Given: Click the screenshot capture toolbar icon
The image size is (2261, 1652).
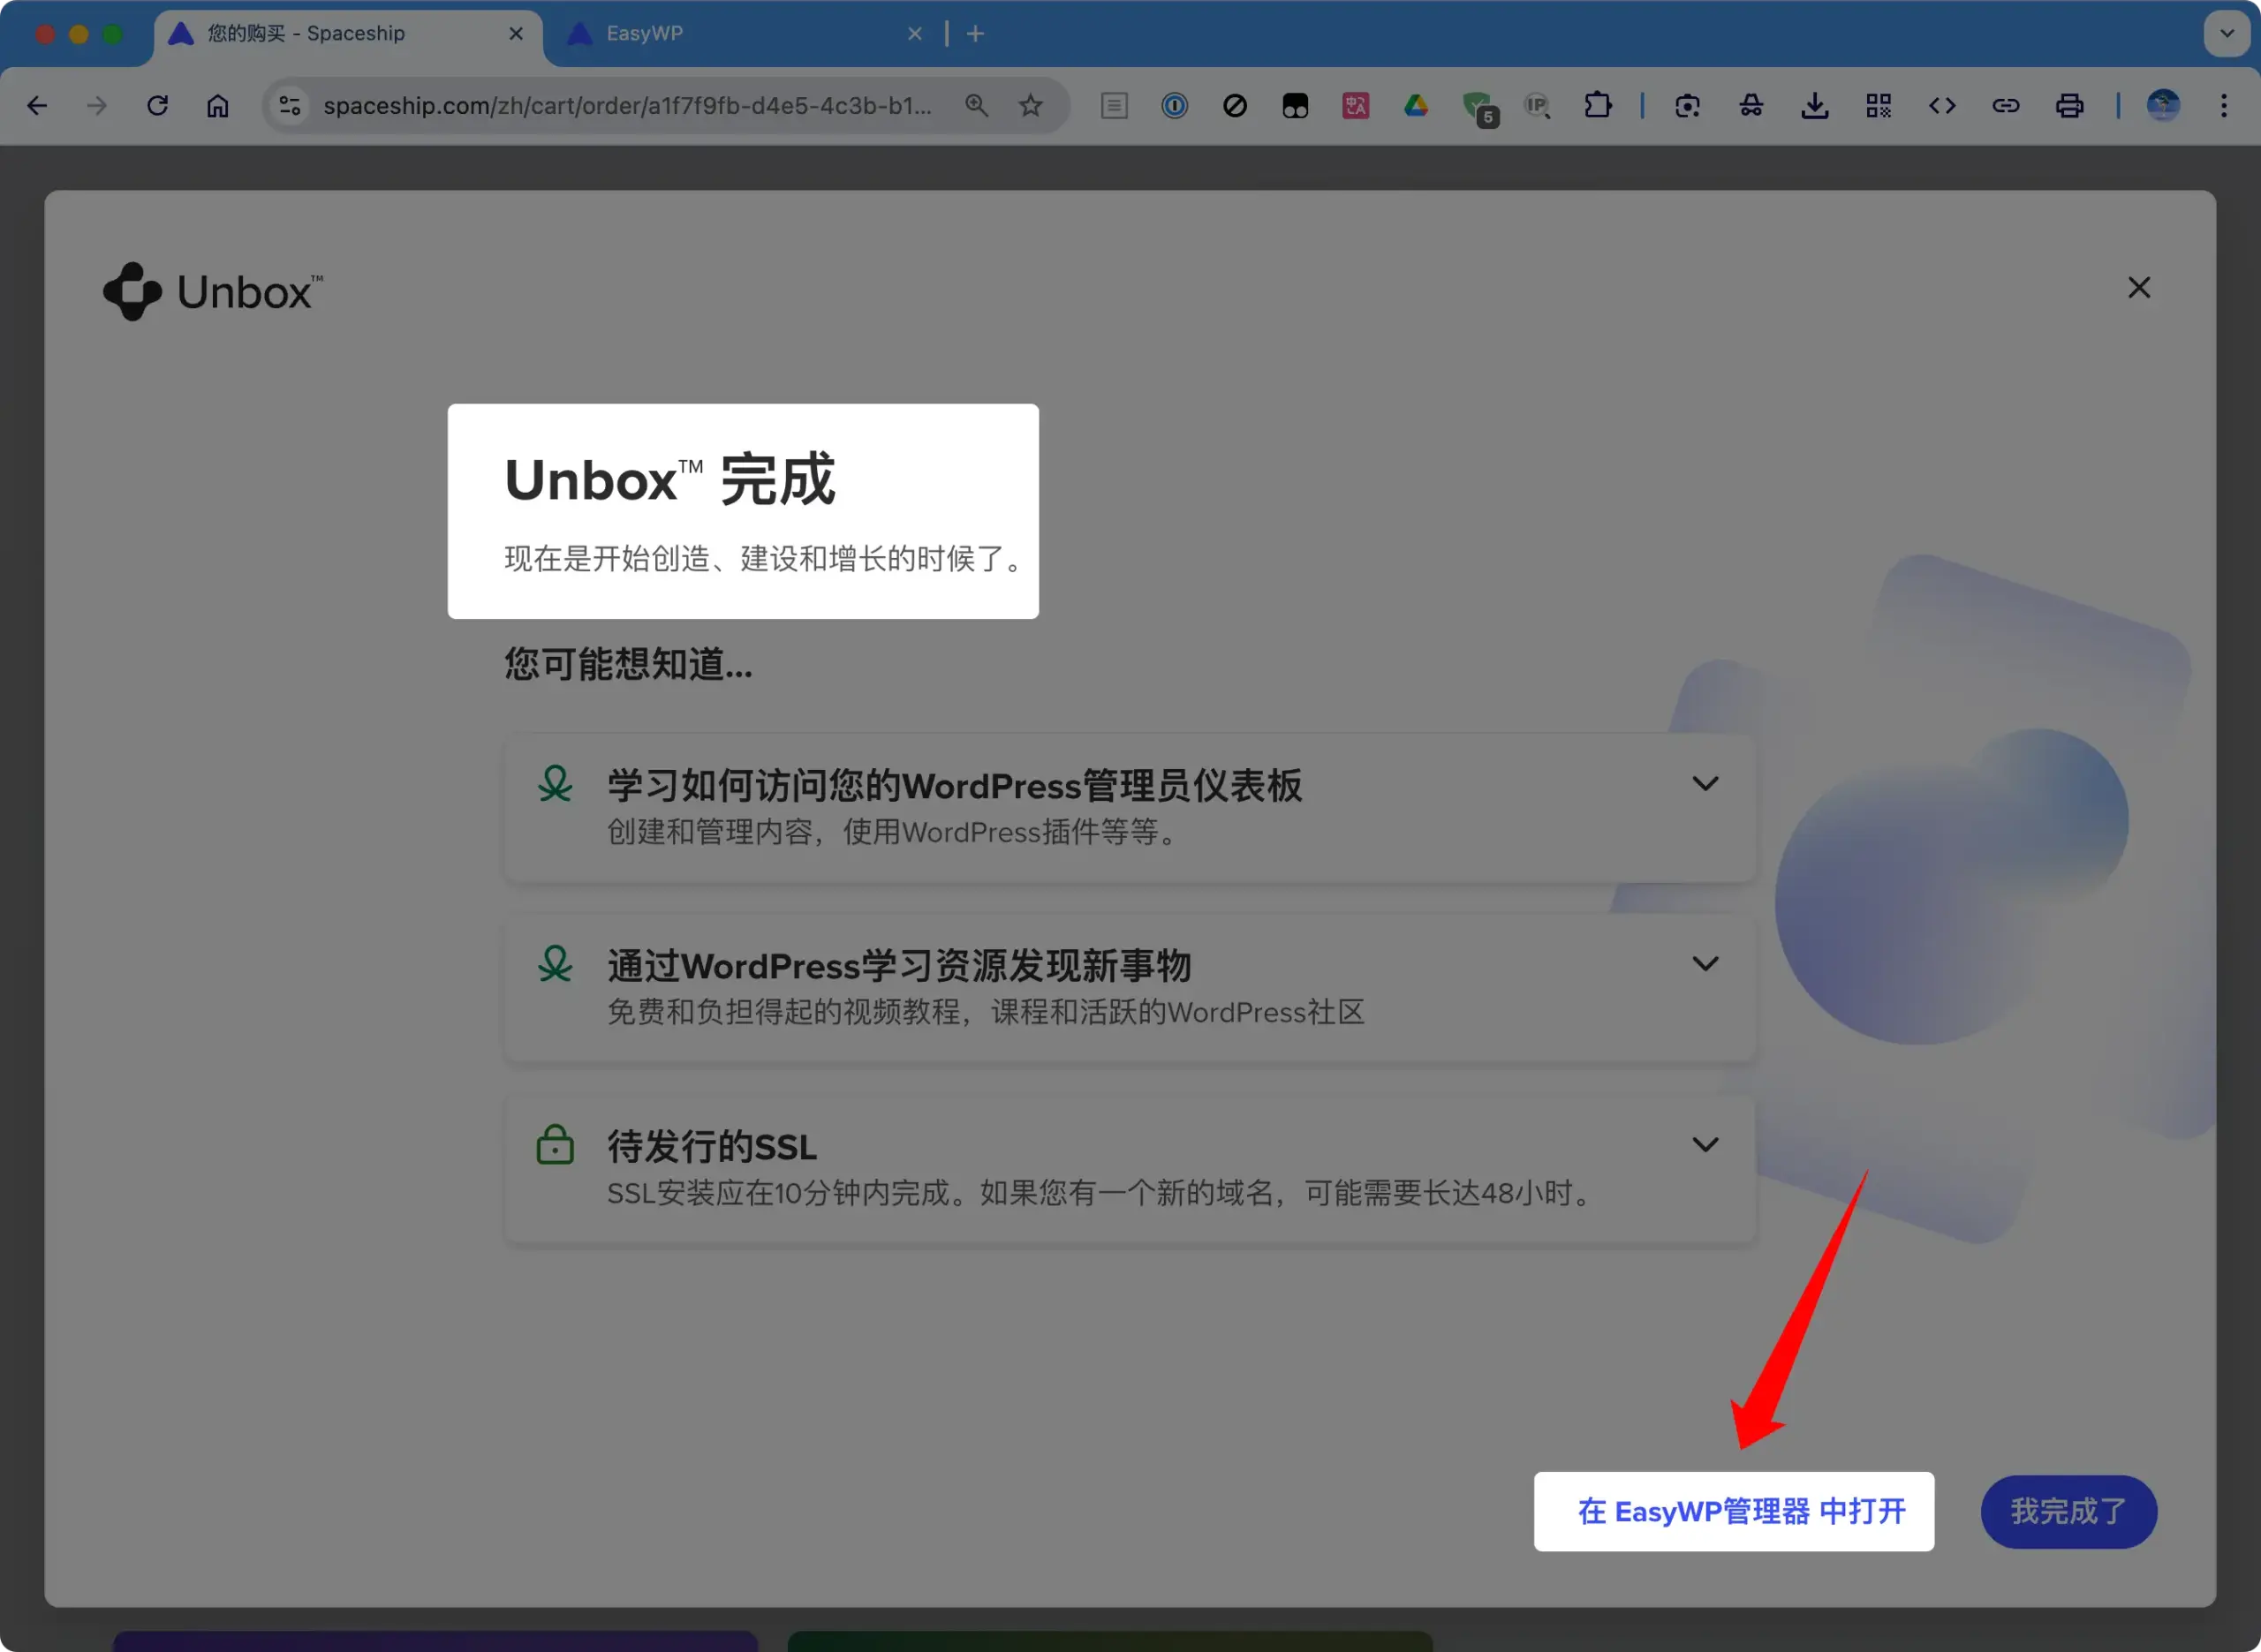Looking at the screenshot, I should [1688, 106].
